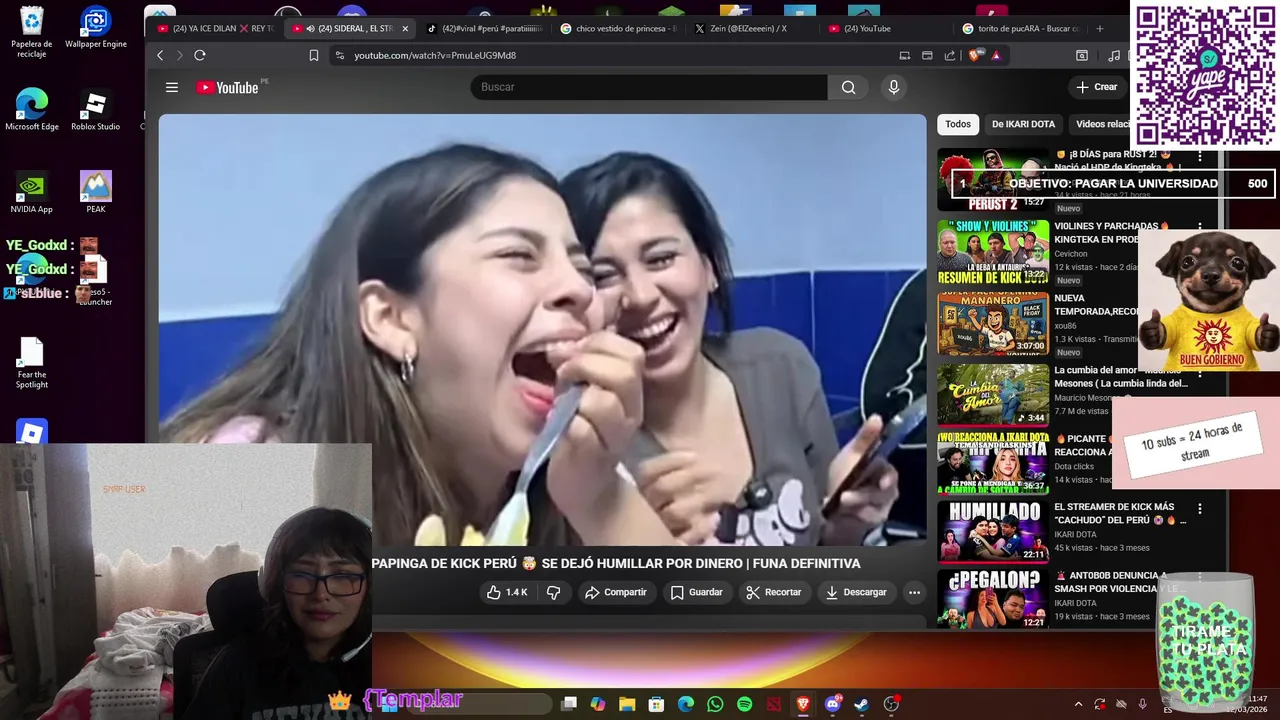This screenshot has height=720, width=1280.
Task: Open OBS Studio from the taskbar
Action: 891,704
